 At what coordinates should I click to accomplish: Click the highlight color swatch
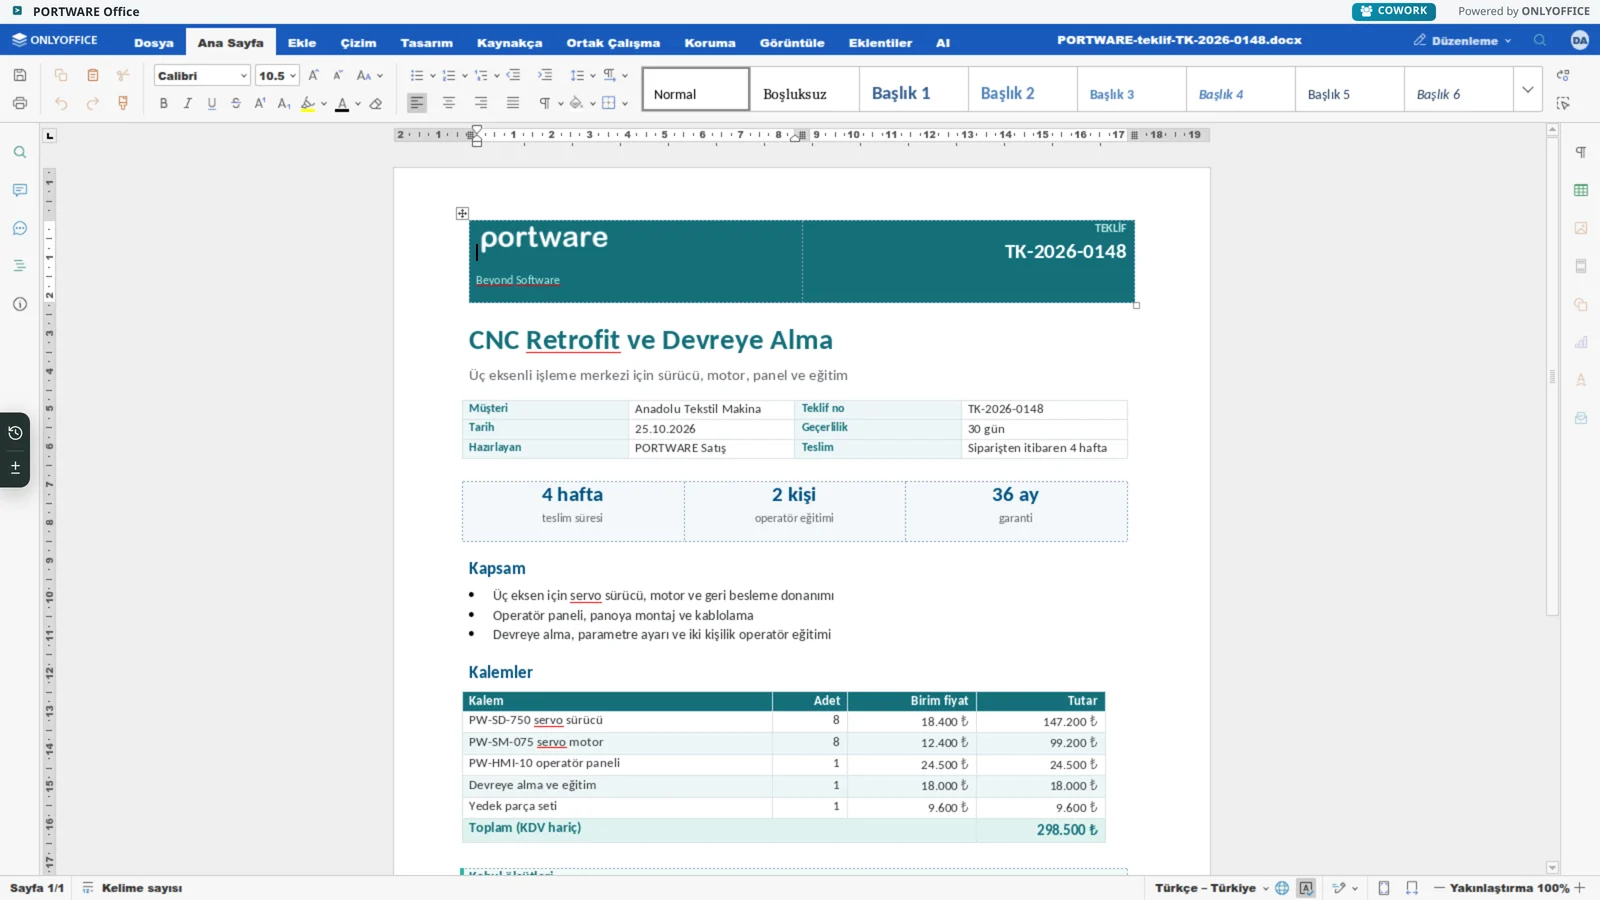(x=308, y=103)
